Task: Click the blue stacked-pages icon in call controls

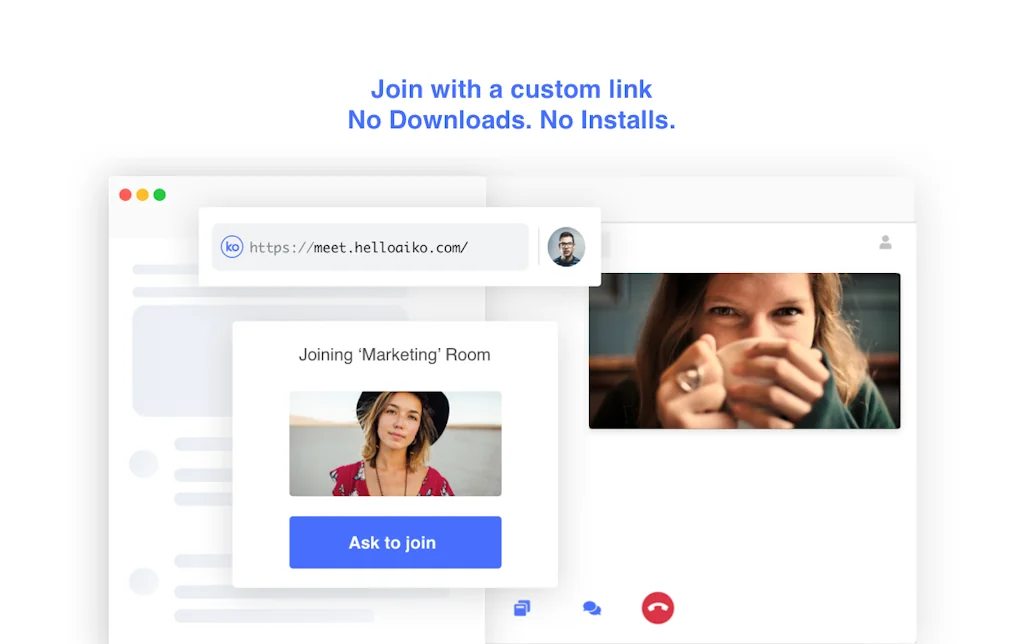Action: (522, 608)
